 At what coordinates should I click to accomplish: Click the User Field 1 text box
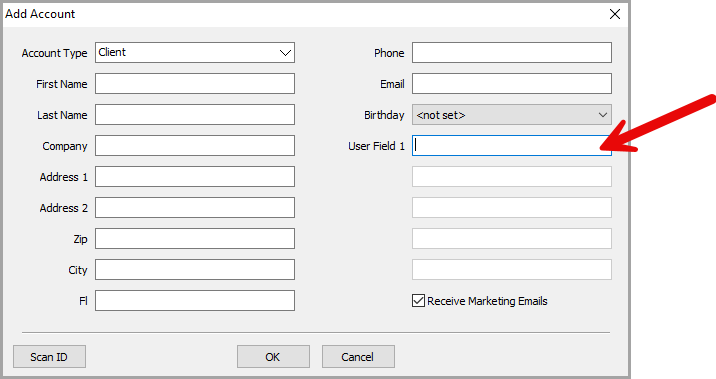pos(512,146)
